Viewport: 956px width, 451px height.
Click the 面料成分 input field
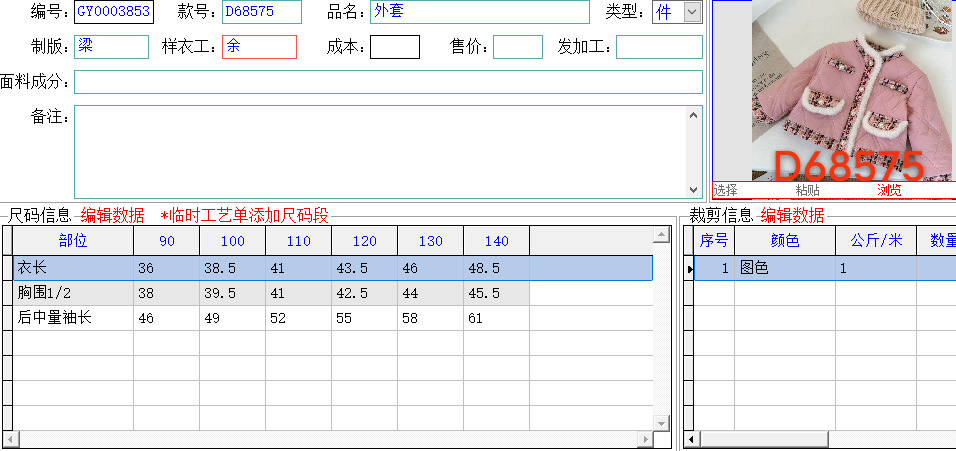pos(388,82)
